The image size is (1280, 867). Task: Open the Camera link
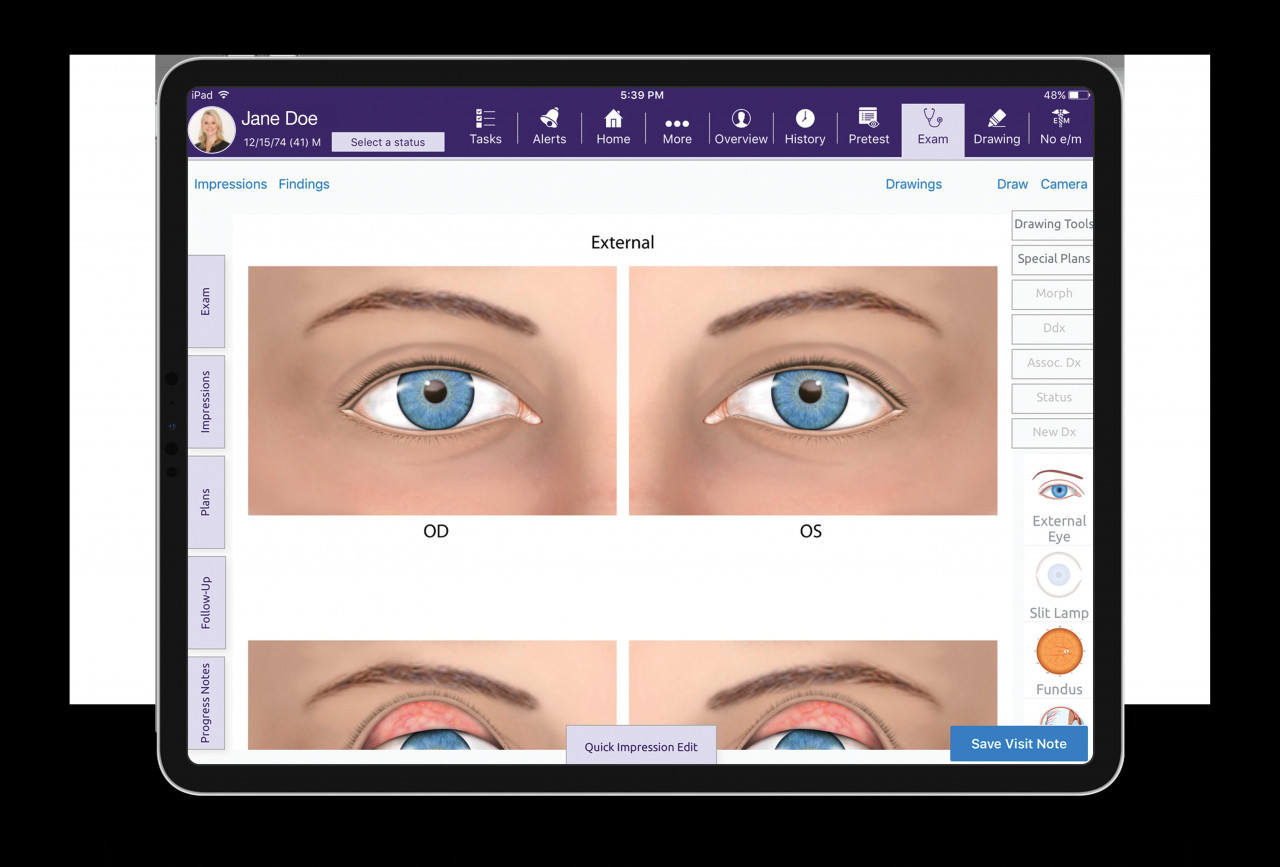[1063, 184]
